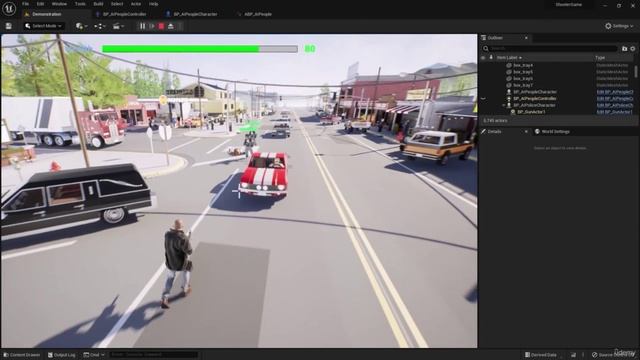
Task: Collapse the BP_AIPoliceCharacter tree node
Action: click(504, 105)
